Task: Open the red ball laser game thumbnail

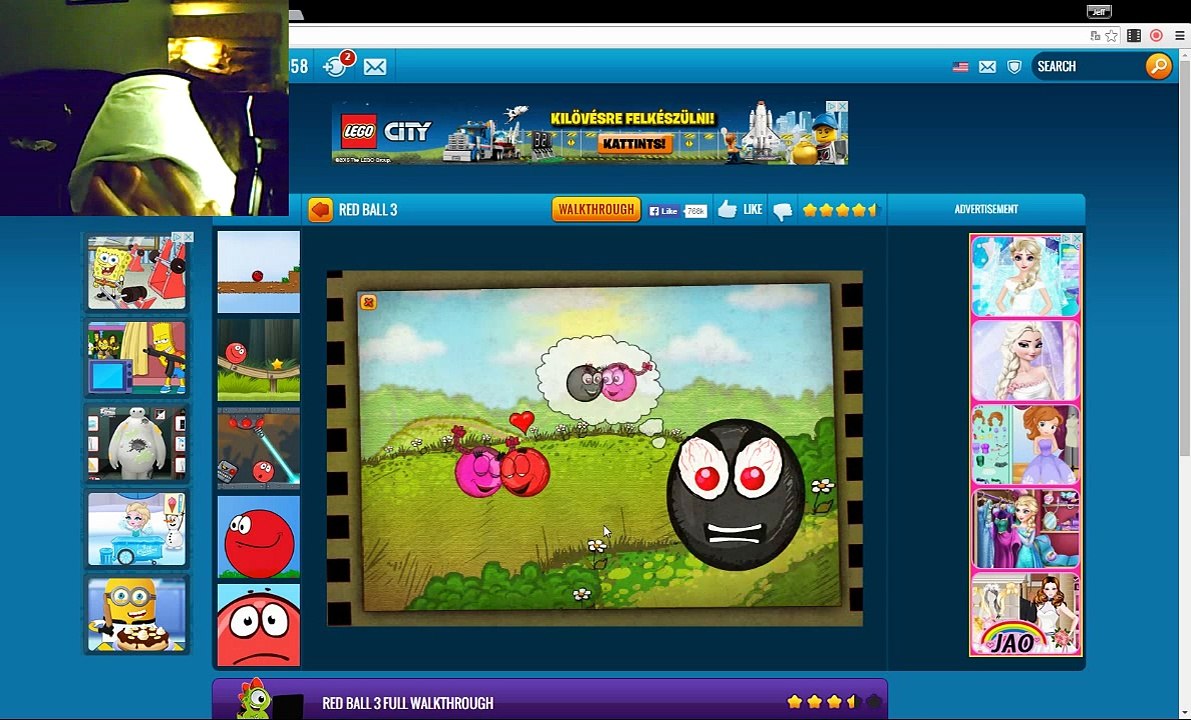Action: coord(259,448)
